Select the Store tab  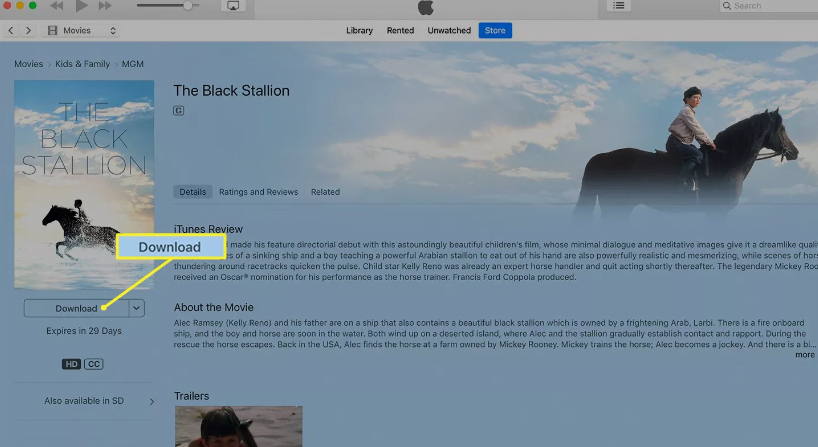[x=495, y=31]
